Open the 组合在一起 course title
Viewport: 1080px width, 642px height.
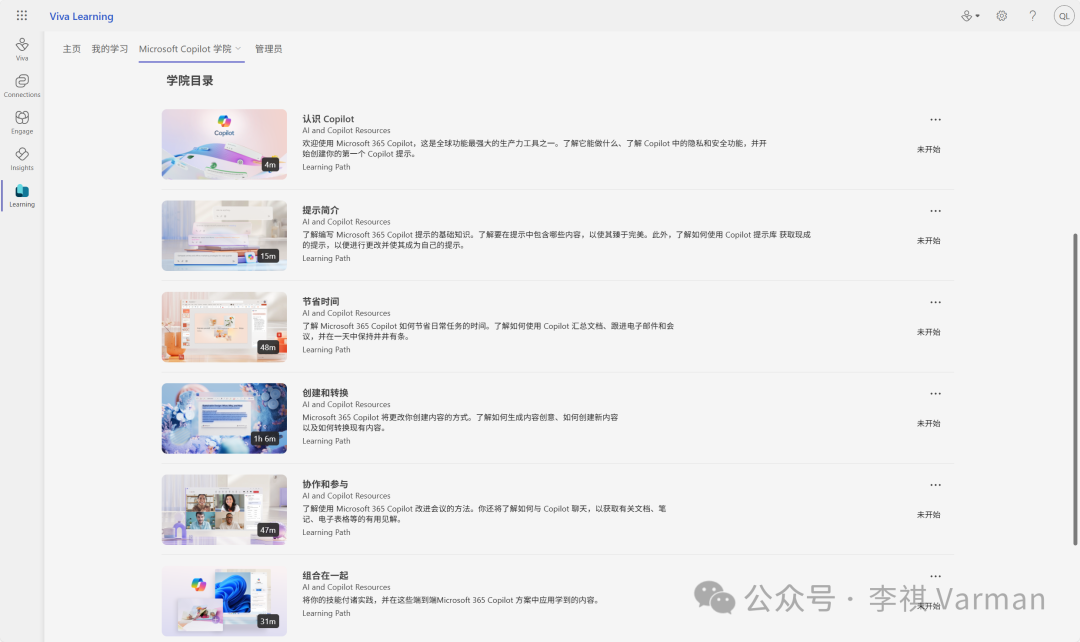pos(325,575)
